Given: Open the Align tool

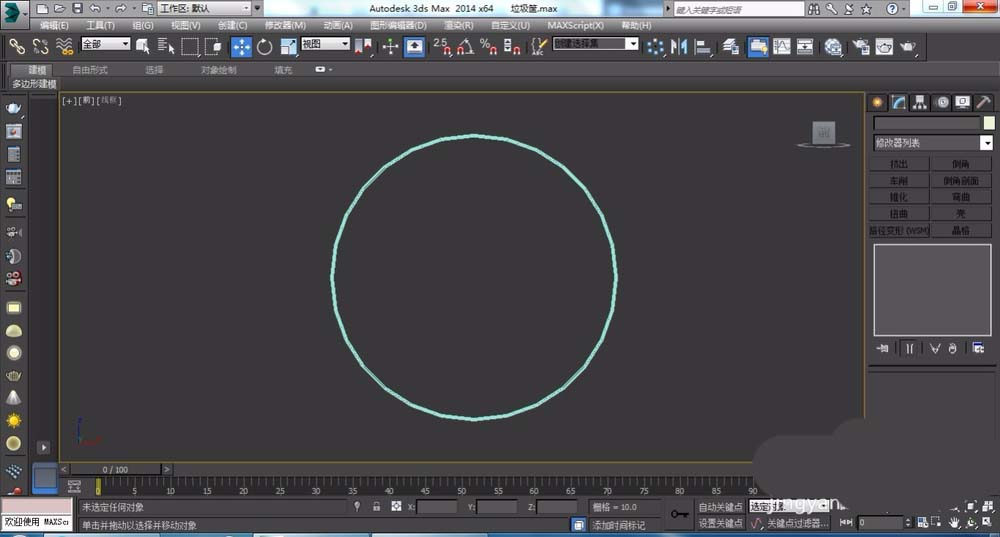Looking at the screenshot, I should click(x=704, y=46).
